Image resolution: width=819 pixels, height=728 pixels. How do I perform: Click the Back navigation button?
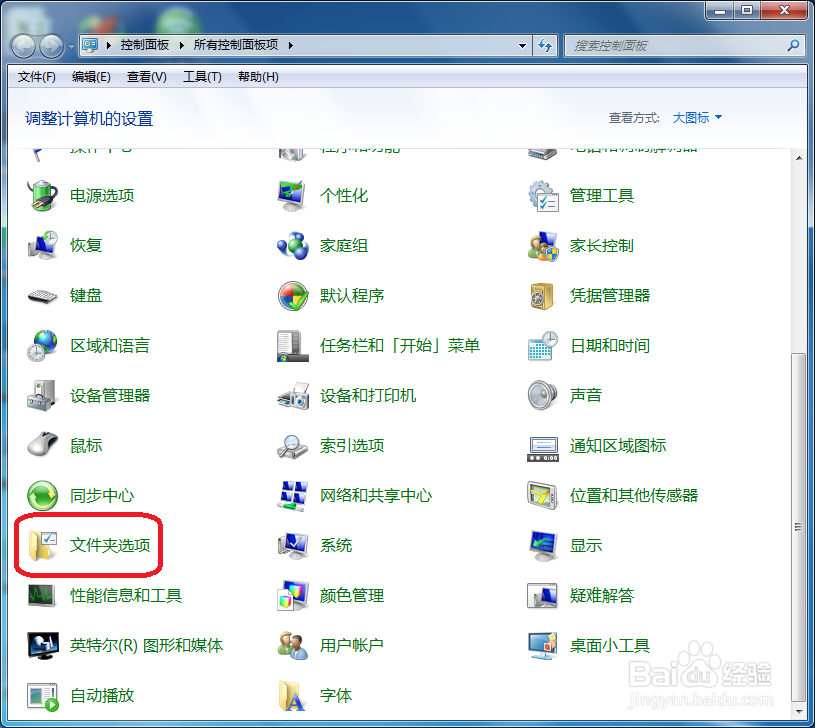point(23,46)
